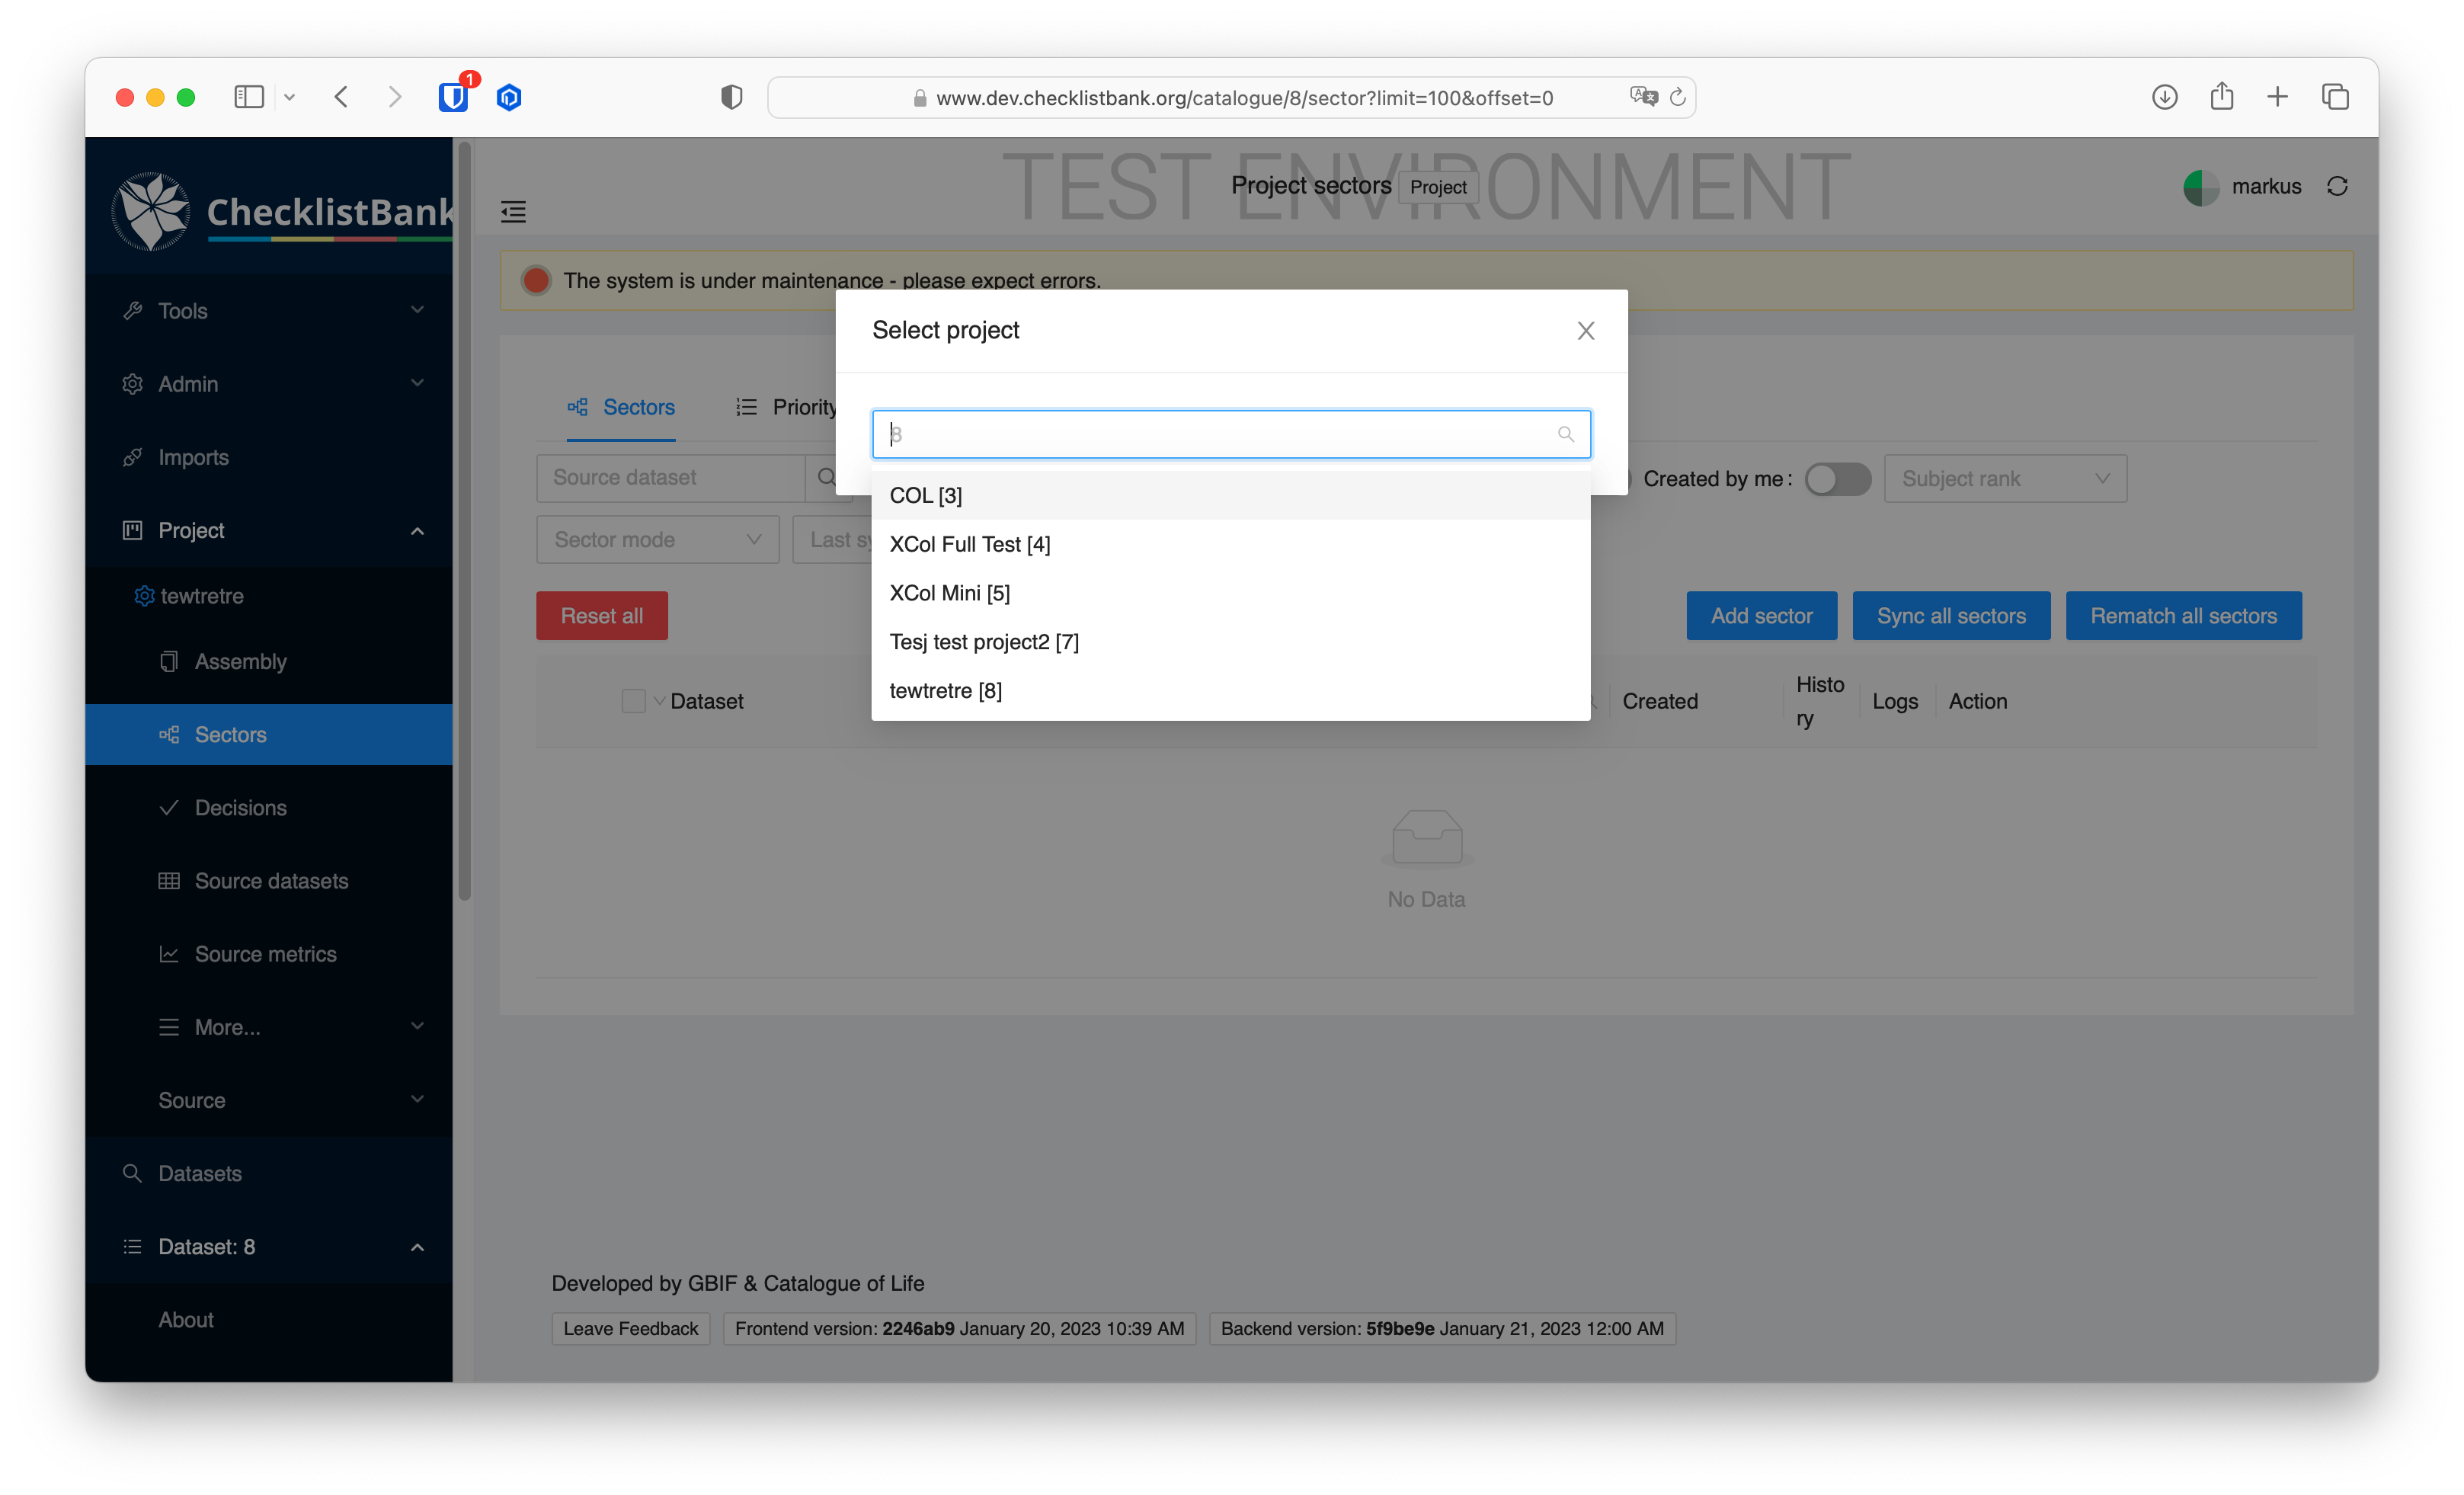Screen dimensions: 2464x1495
Task: Click the ChecklistBank logo
Action: 150,210
